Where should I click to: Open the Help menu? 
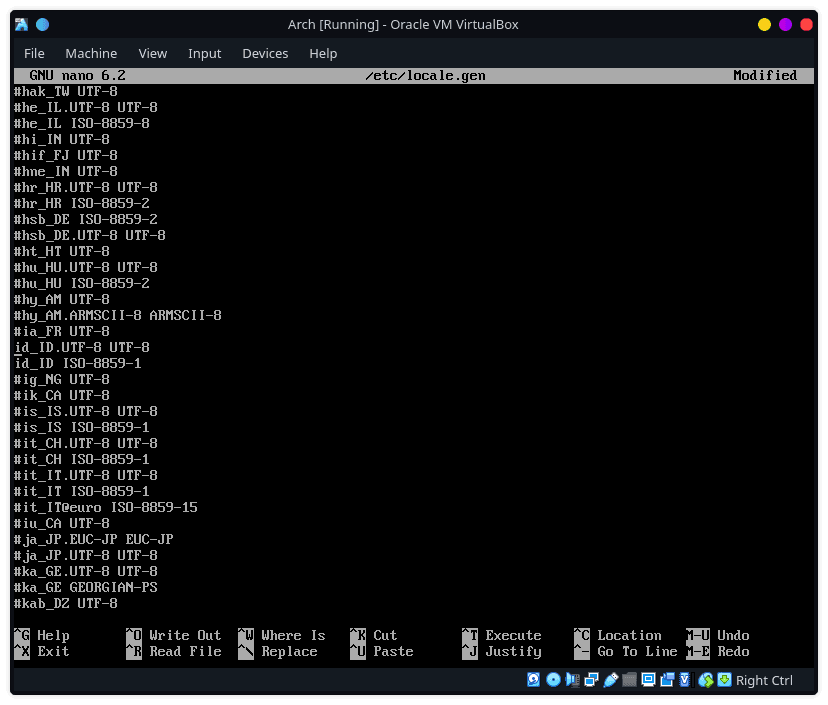(323, 53)
